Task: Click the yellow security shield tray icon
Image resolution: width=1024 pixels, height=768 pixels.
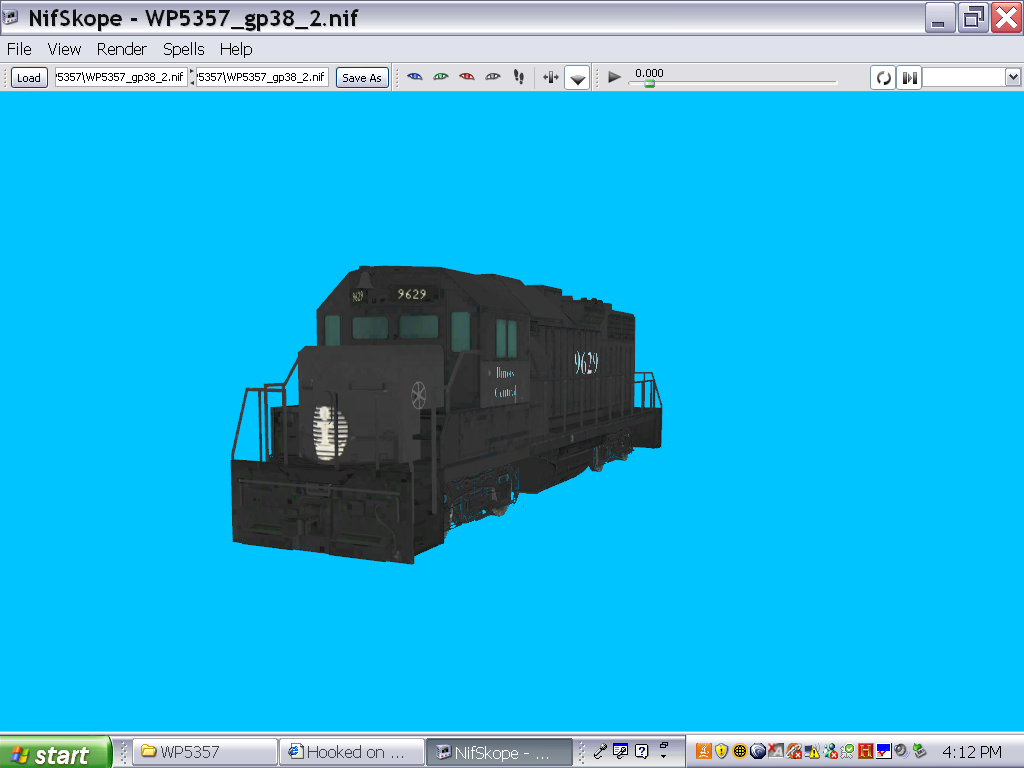Action: [721, 751]
